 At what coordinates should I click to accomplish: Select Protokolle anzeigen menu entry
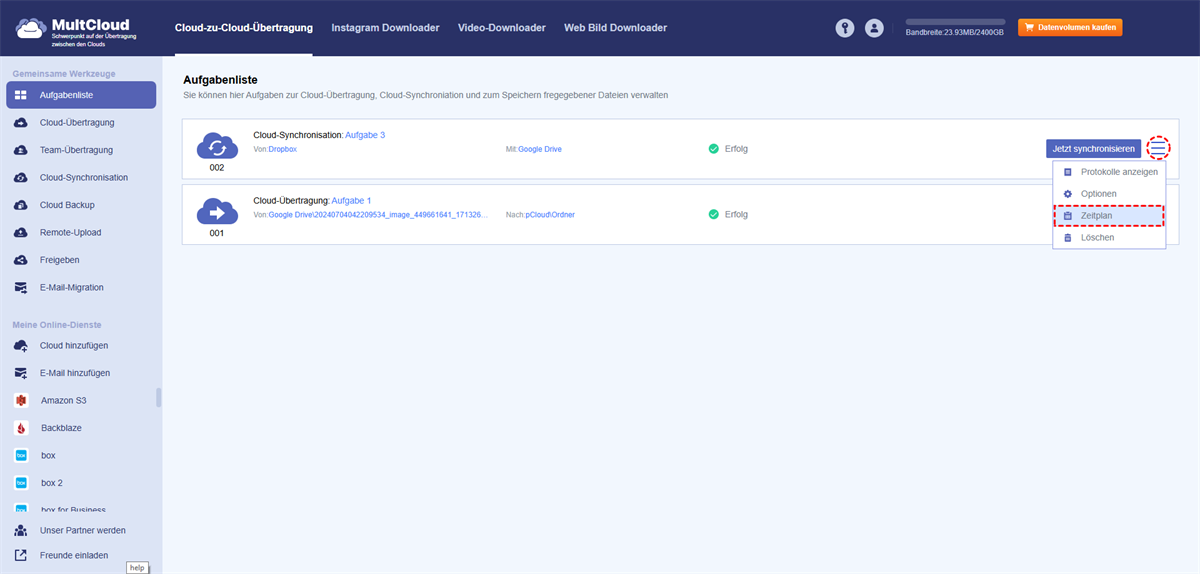coord(1109,172)
